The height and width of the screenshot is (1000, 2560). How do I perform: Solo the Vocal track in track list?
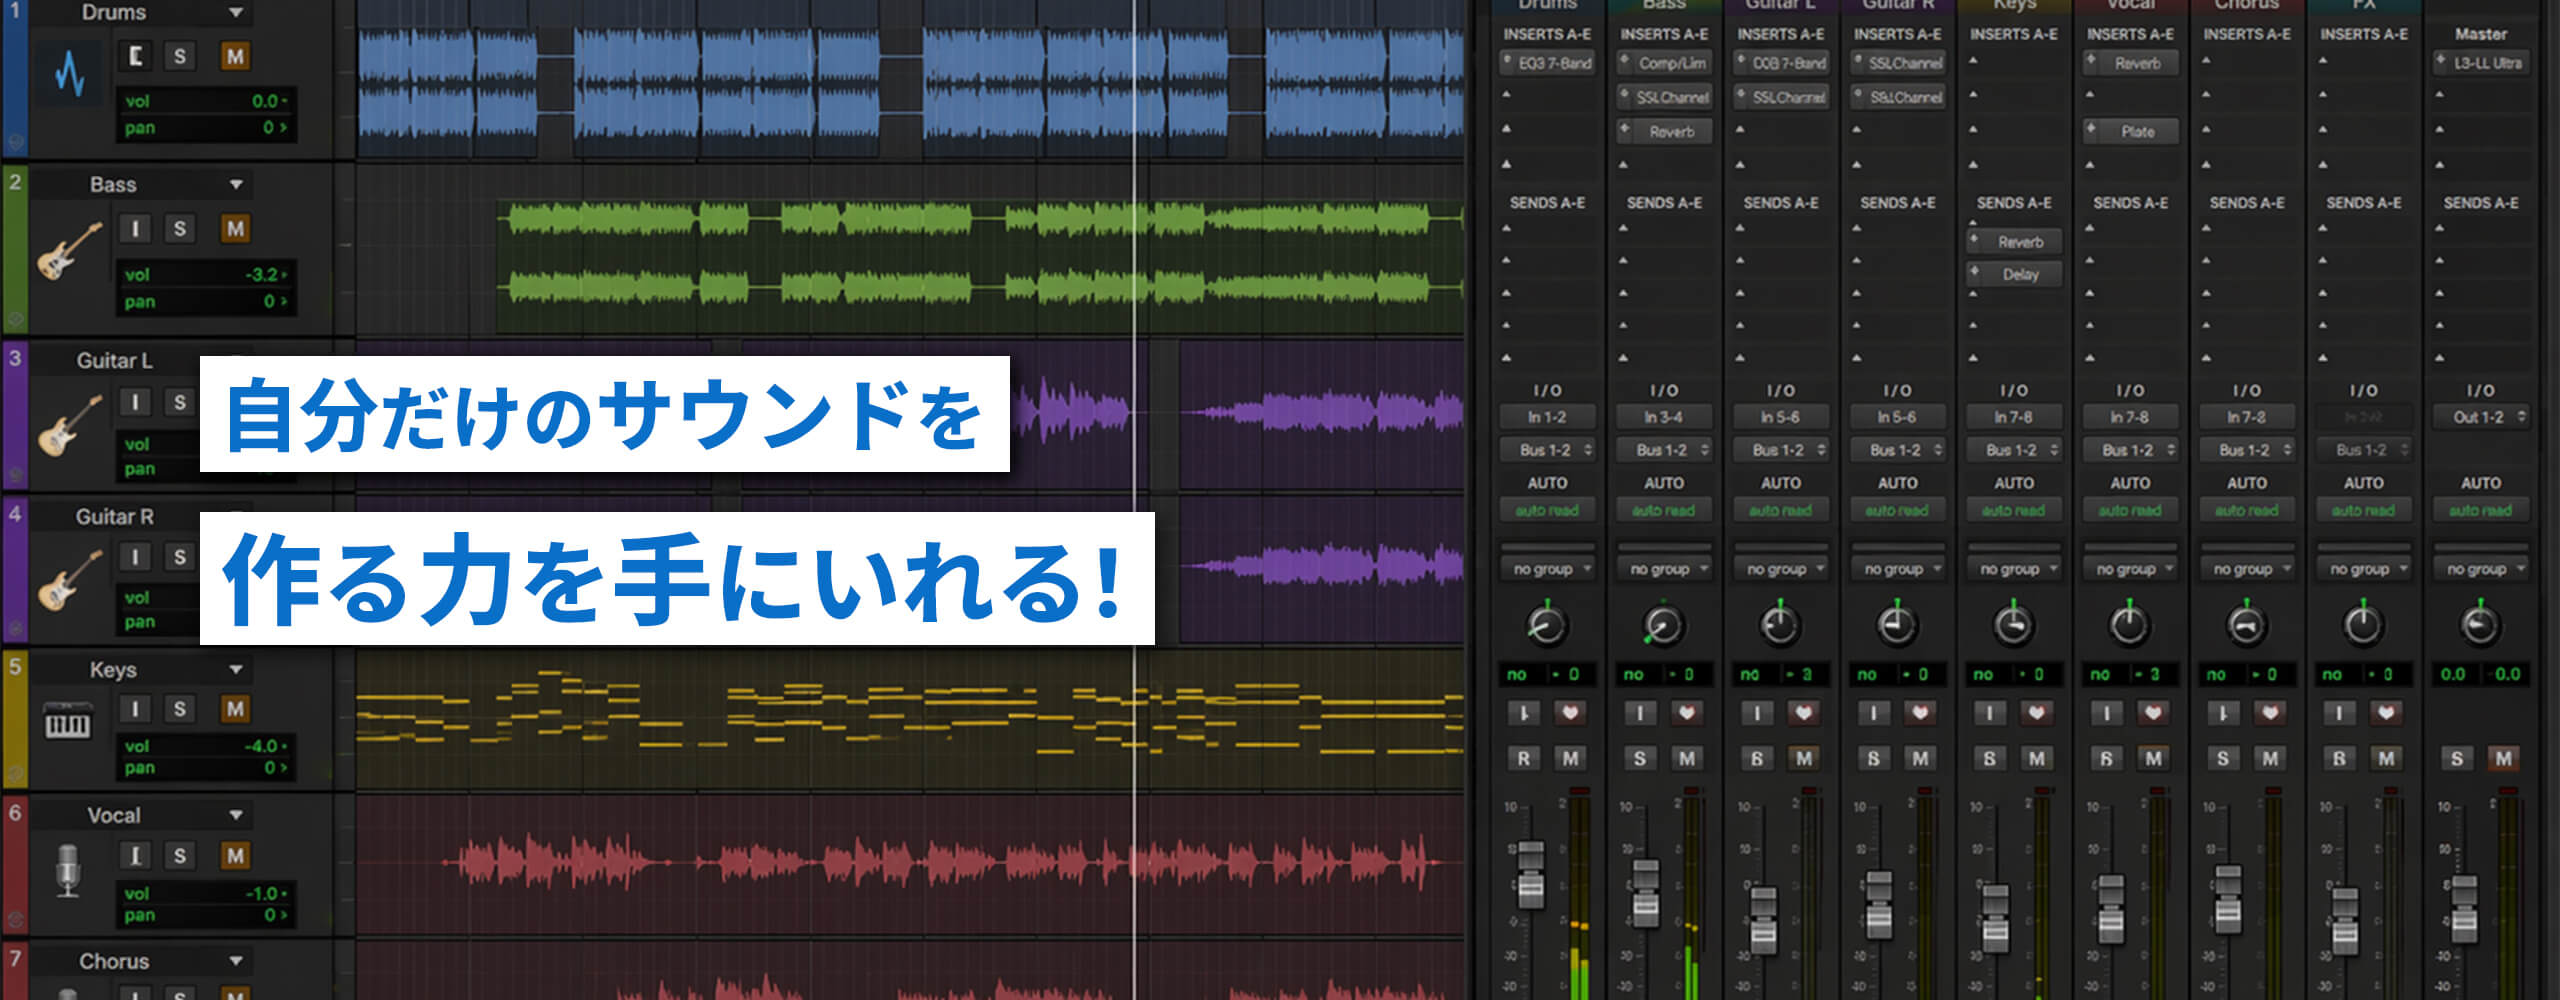coord(180,856)
